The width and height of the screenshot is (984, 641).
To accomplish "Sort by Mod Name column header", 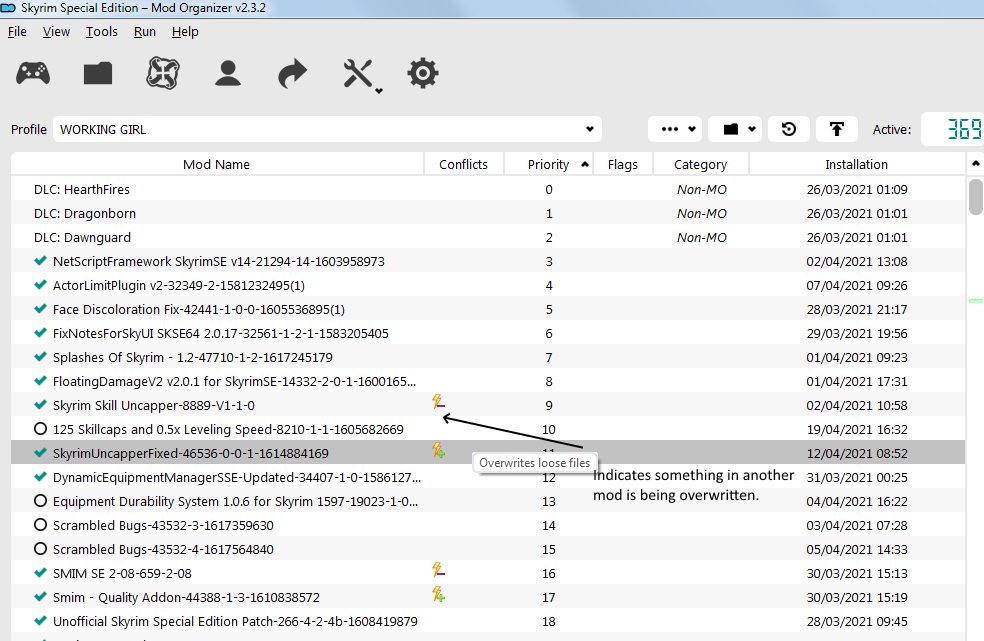I will click(x=217, y=164).
